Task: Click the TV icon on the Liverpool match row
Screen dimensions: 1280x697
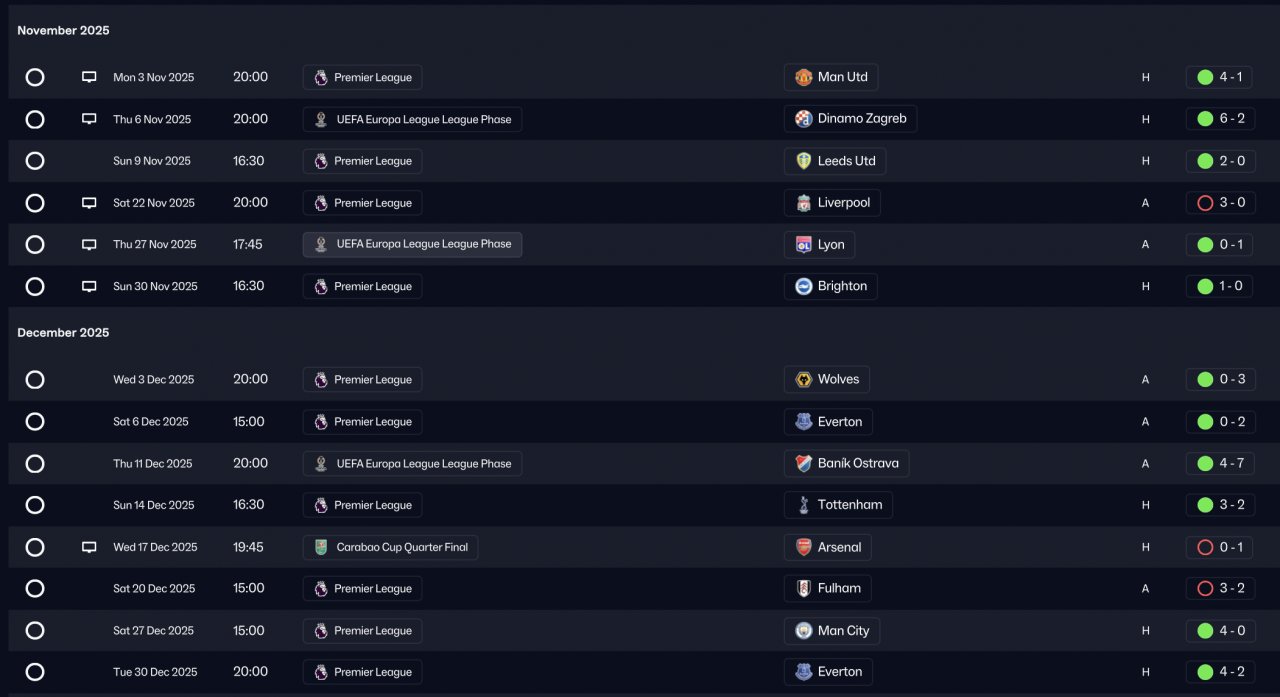Action: pos(89,203)
